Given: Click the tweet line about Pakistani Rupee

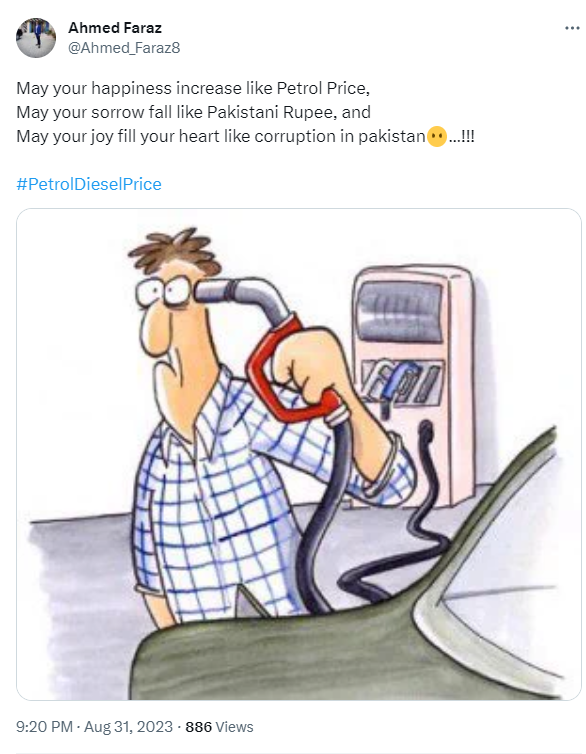Looking at the screenshot, I should (x=194, y=113).
